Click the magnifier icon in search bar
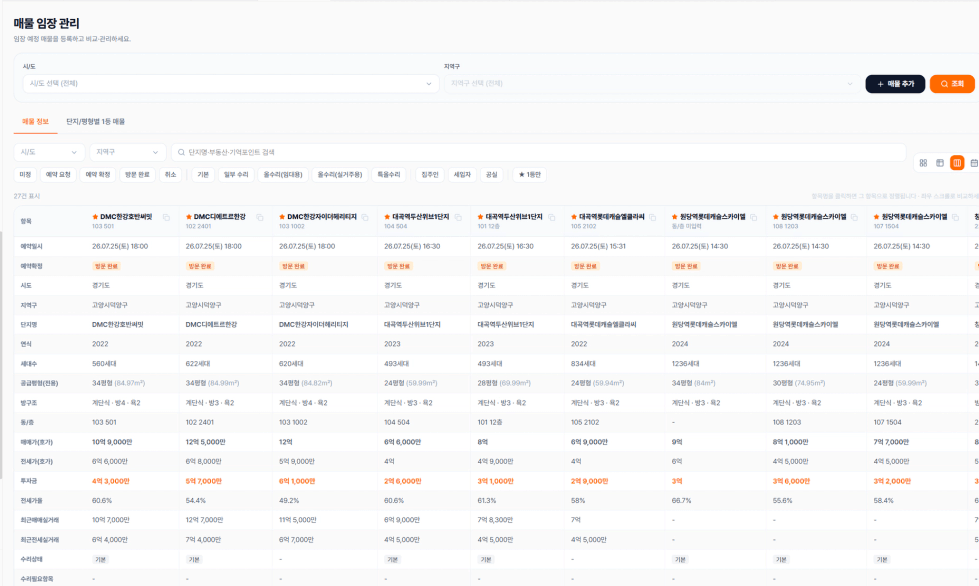979x586 pixels. coord(181,152)
